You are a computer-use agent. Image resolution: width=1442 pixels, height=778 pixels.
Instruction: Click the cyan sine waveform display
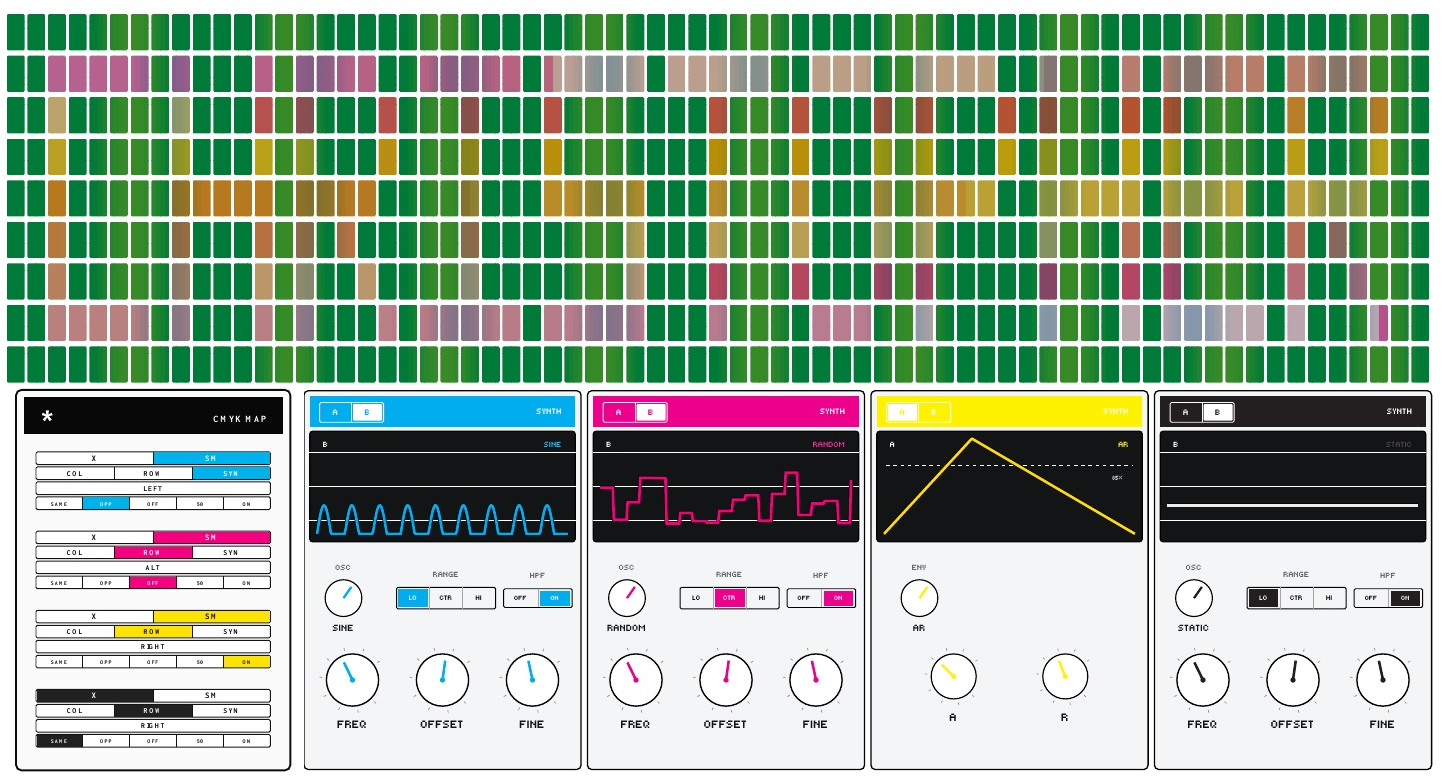click(442, 487)
